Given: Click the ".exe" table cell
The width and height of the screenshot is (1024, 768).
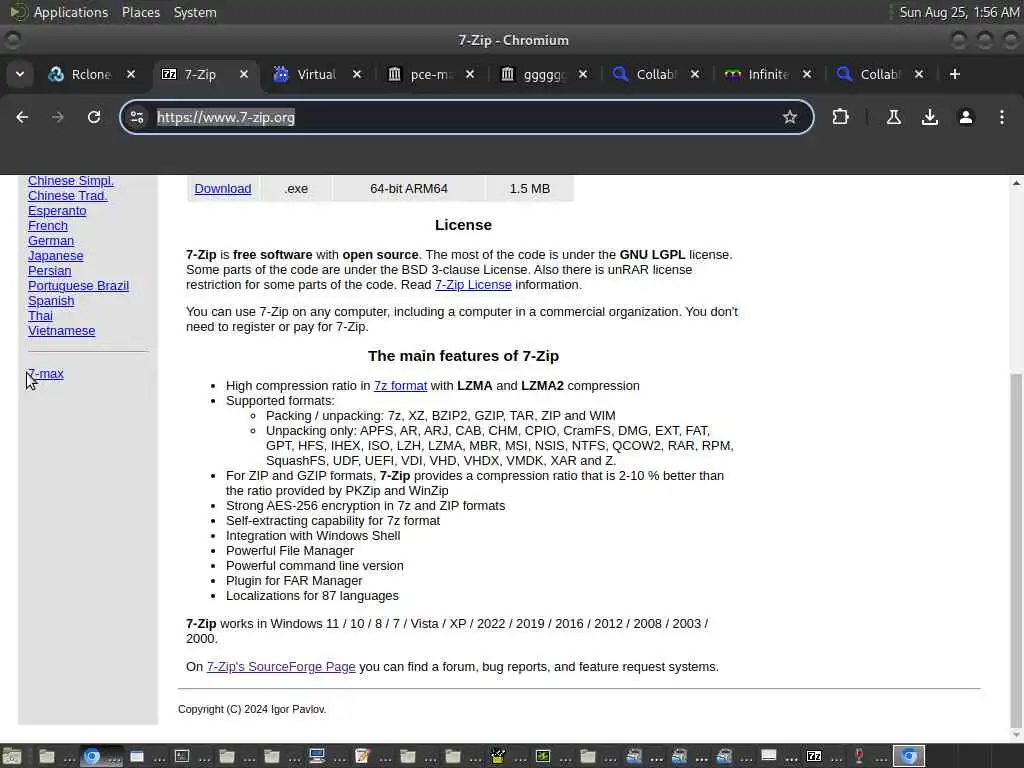Looking at the screenshot, I should (296, 189).
